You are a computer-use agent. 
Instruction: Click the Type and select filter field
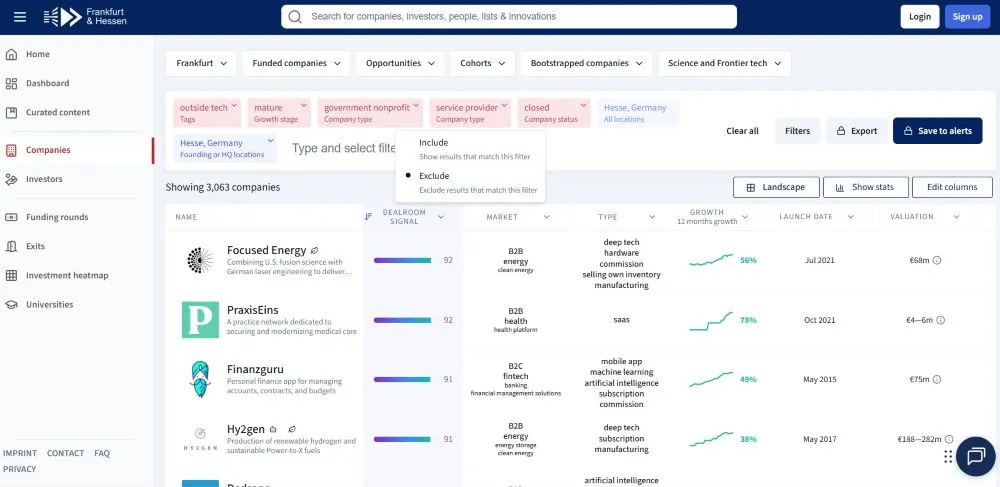[344, 149]
